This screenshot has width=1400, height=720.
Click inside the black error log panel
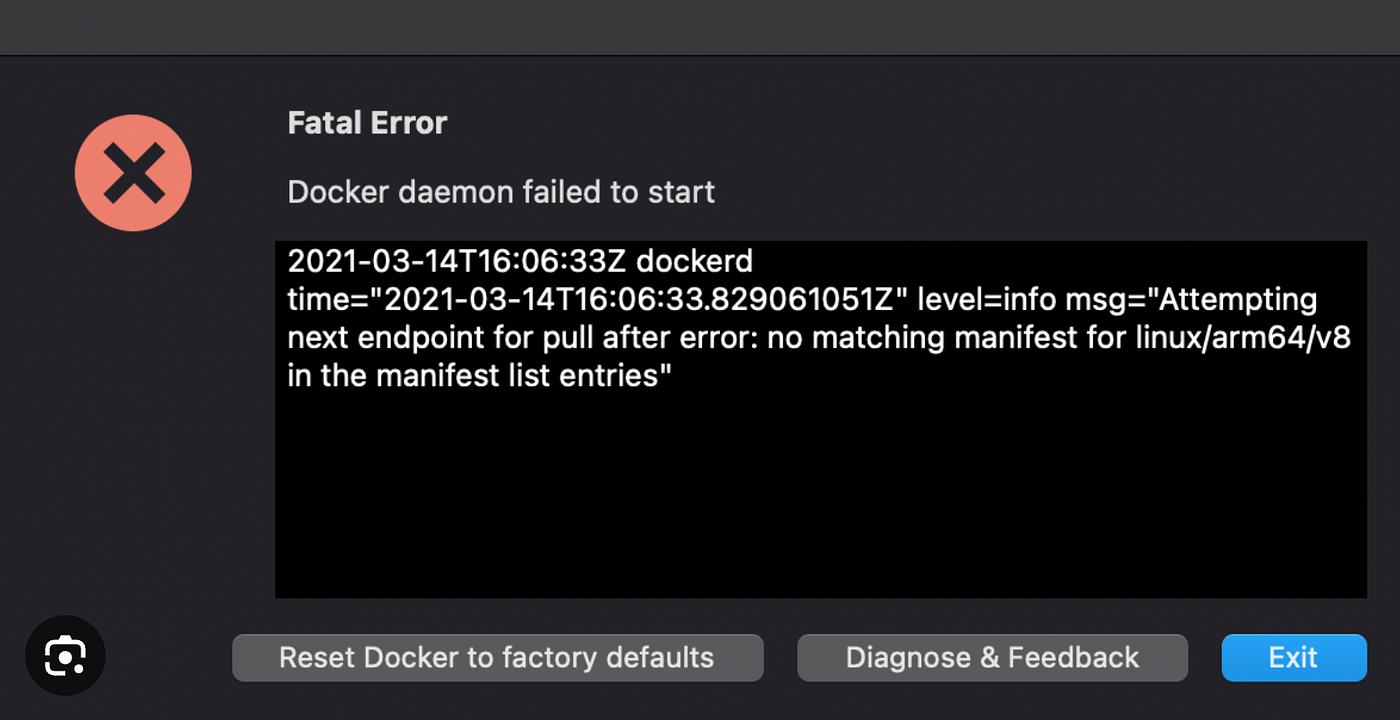(x=820, y=480)
